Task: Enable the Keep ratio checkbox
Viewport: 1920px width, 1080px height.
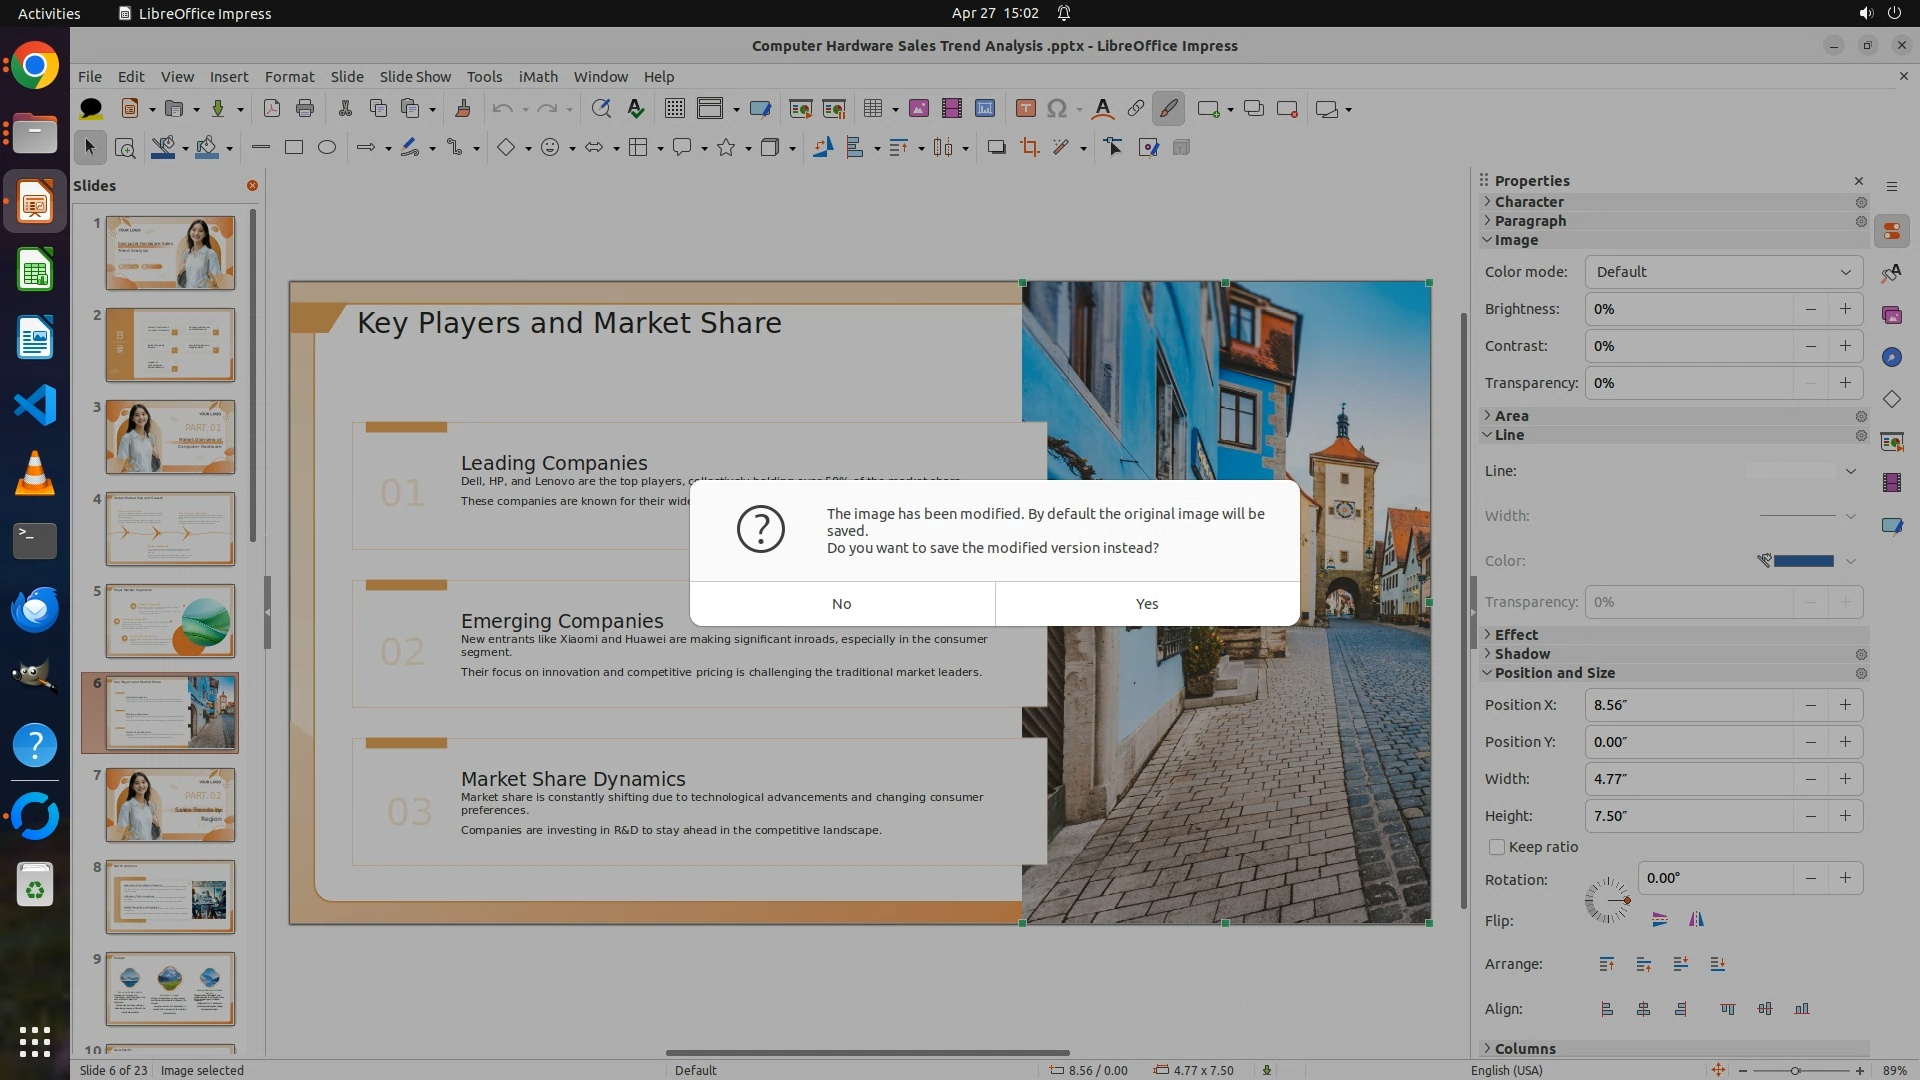Action: coord(1497,847)
